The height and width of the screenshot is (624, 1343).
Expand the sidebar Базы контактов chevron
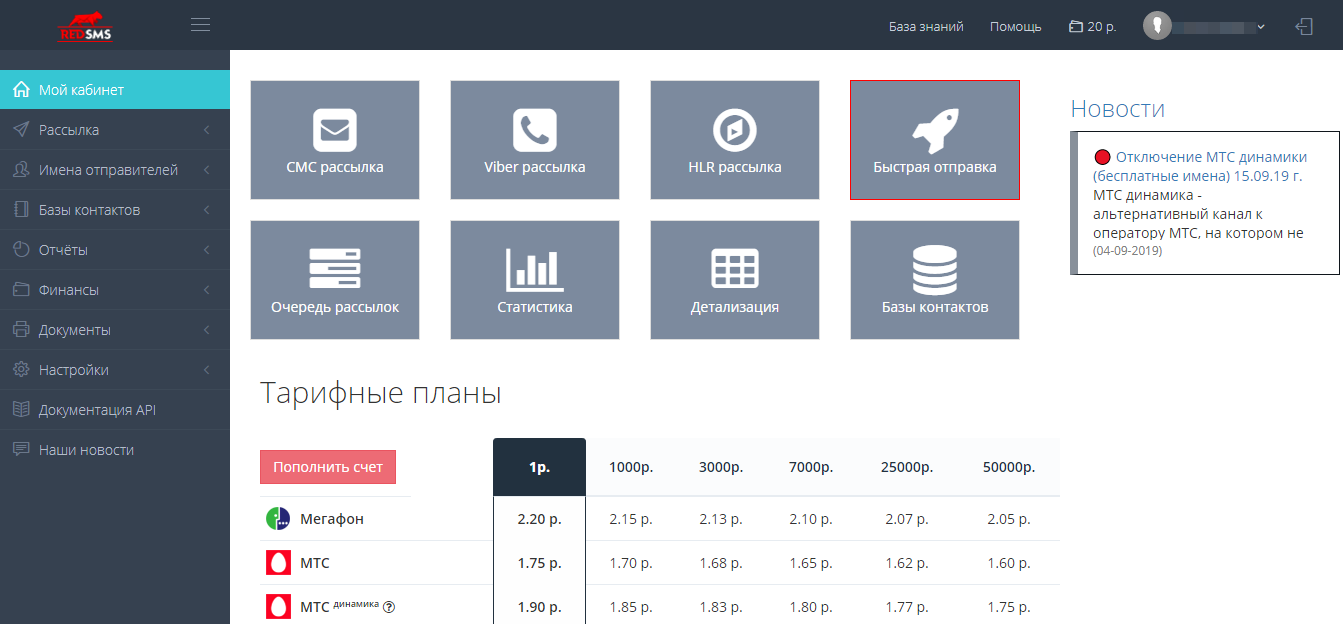206,210
